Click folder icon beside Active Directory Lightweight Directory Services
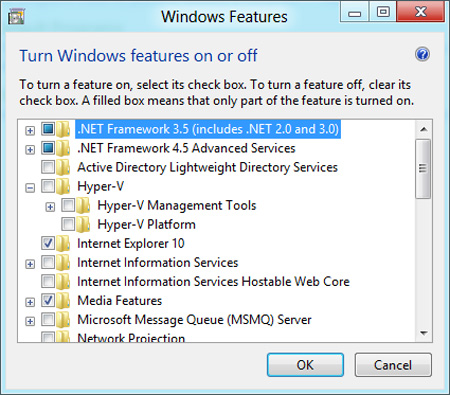 point(63,167)
